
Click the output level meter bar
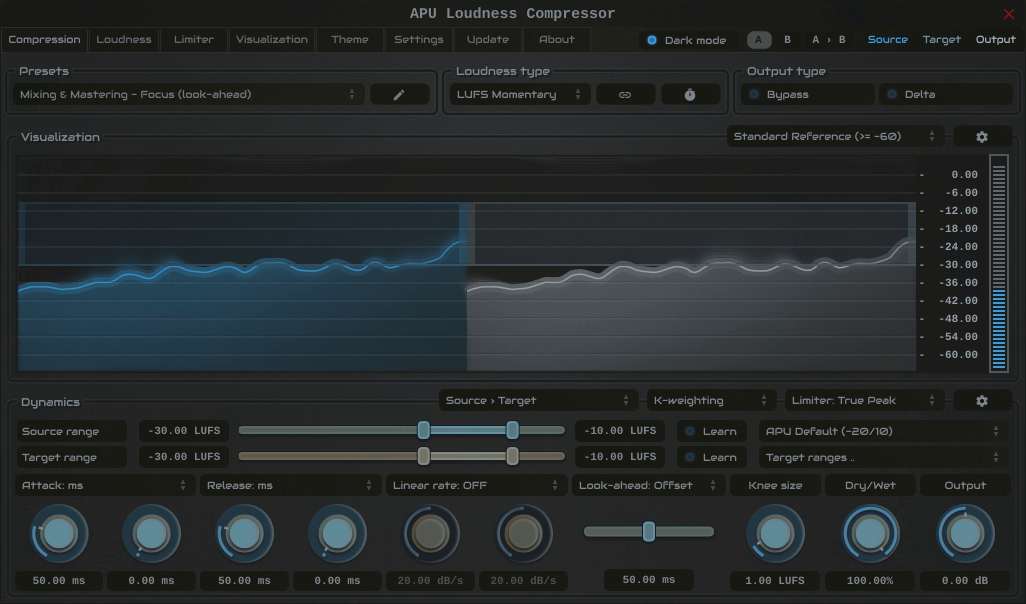(x=999, y=263)
